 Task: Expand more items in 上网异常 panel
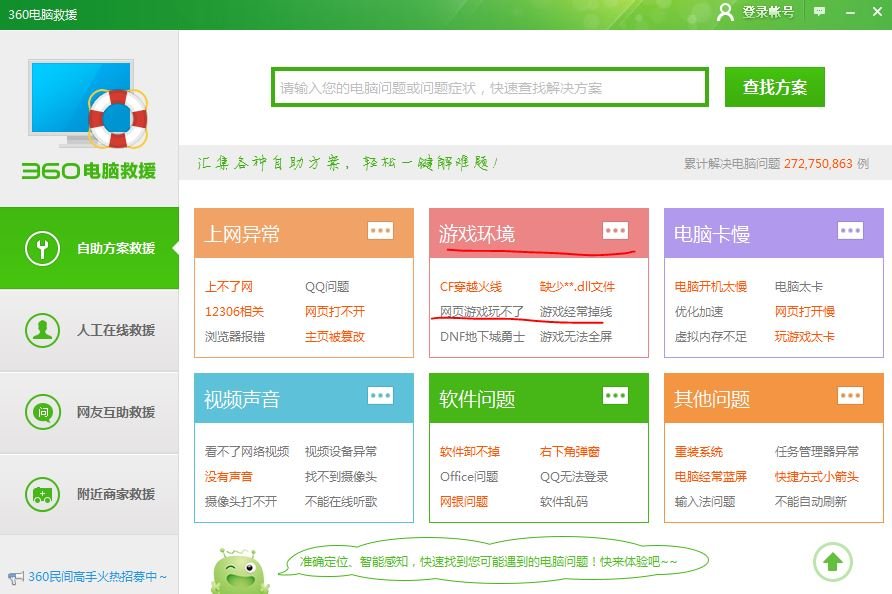(x=380, y=229)
